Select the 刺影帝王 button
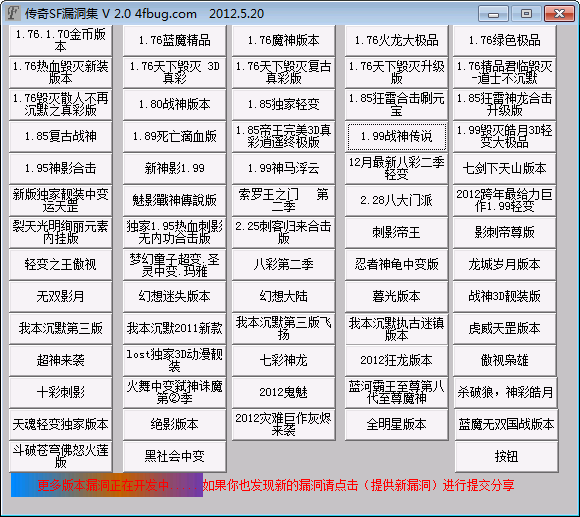 pos(397,233)
